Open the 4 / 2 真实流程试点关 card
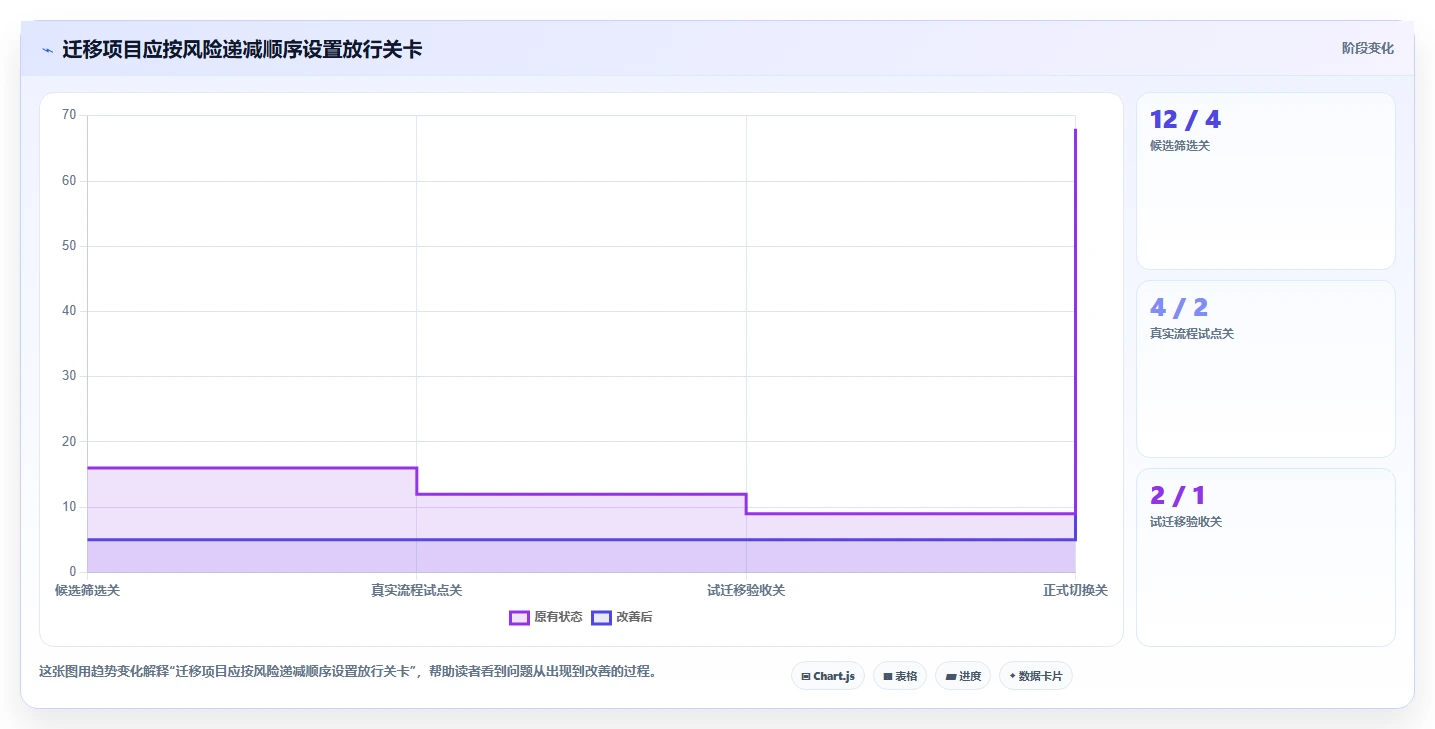 tap(1265, 369)
